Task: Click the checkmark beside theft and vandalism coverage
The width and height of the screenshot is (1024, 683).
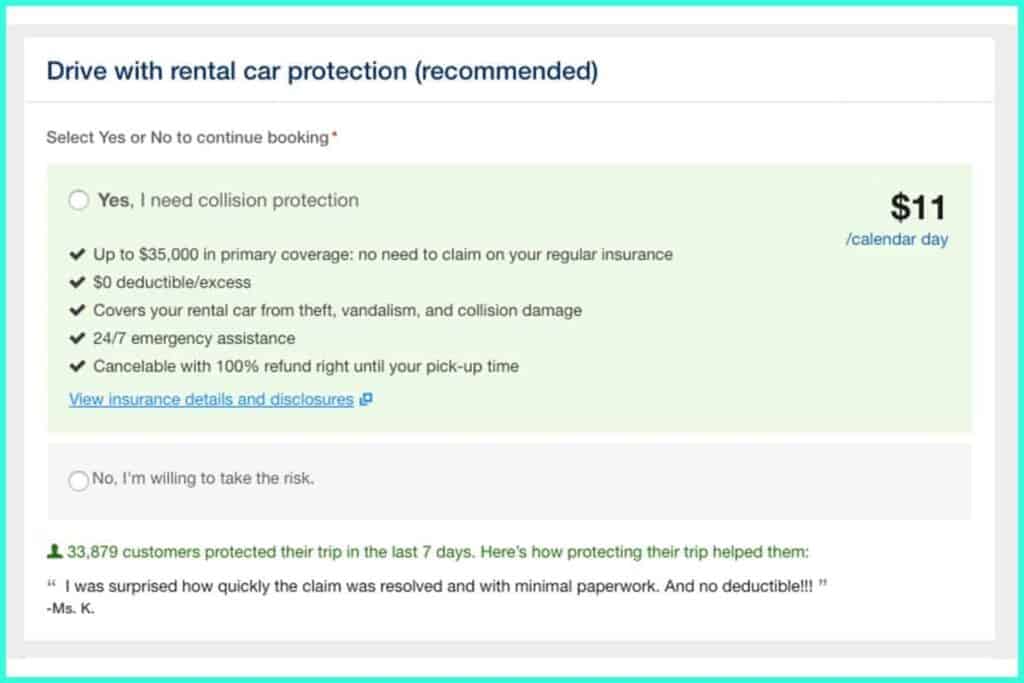Action: 77,310
